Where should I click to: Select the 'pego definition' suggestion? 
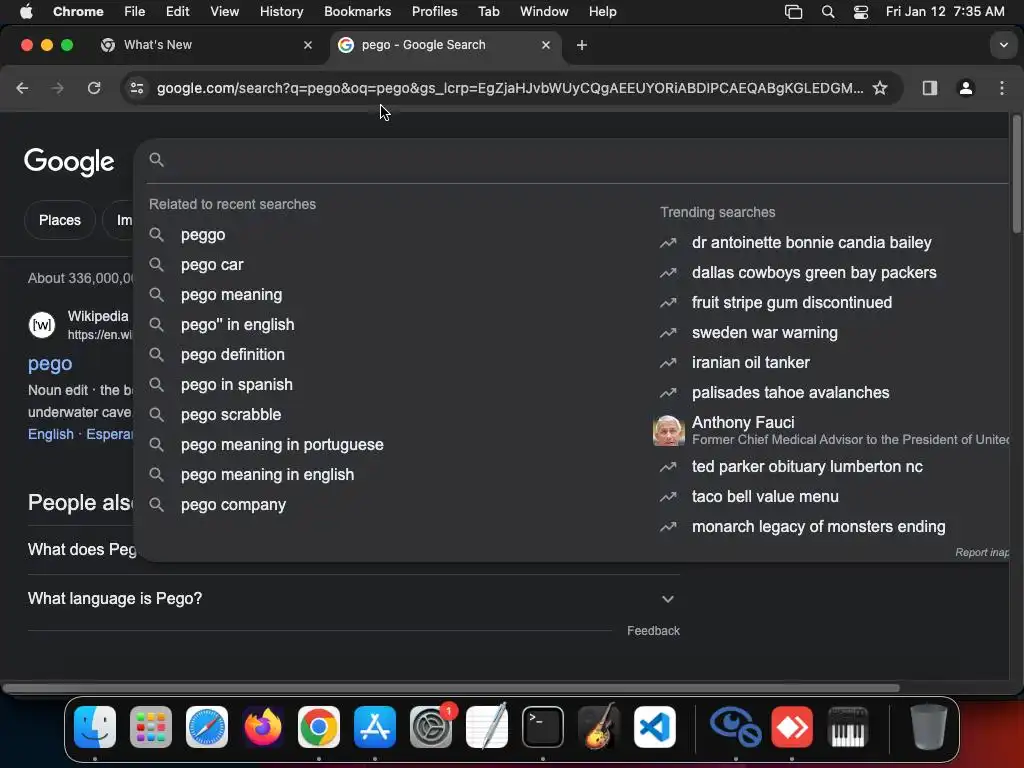(x=385, y=355)
